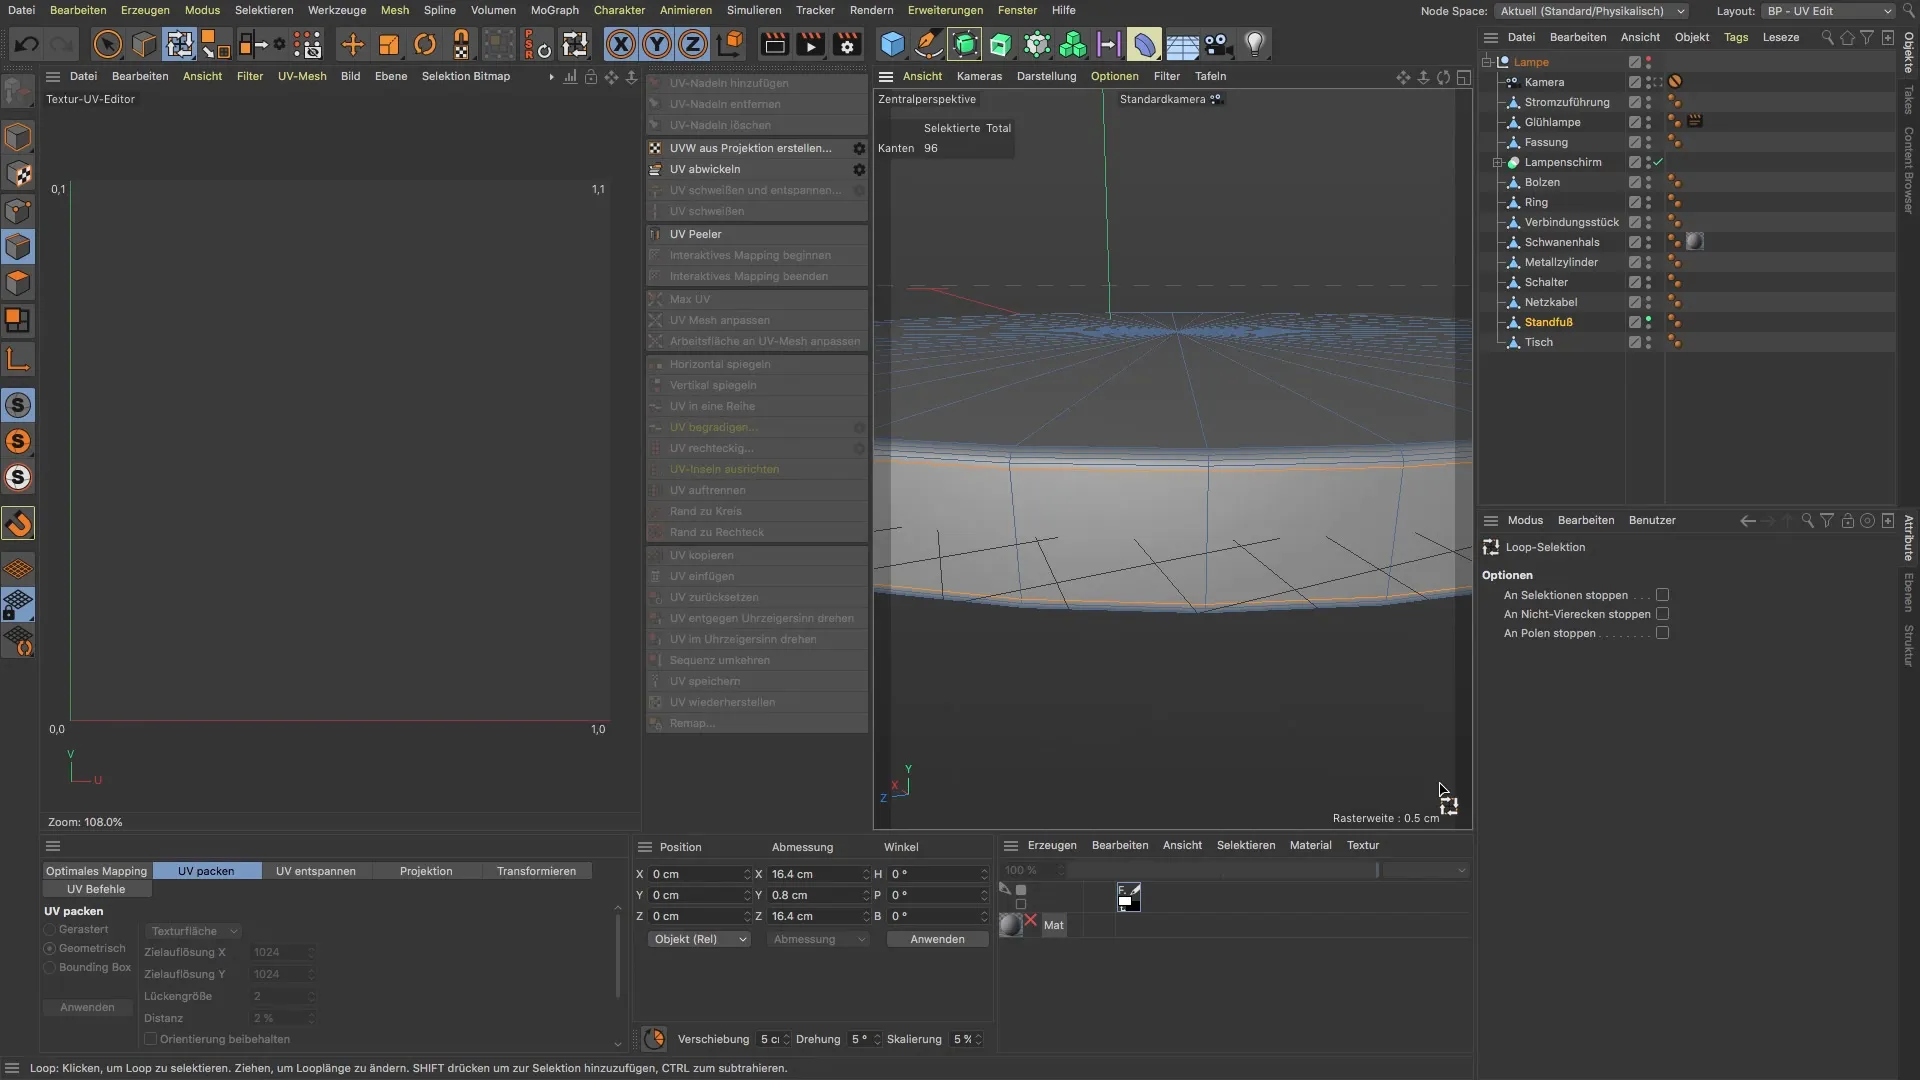Toggle the Kamera layer checkbox

click(x=1635, y=82)
